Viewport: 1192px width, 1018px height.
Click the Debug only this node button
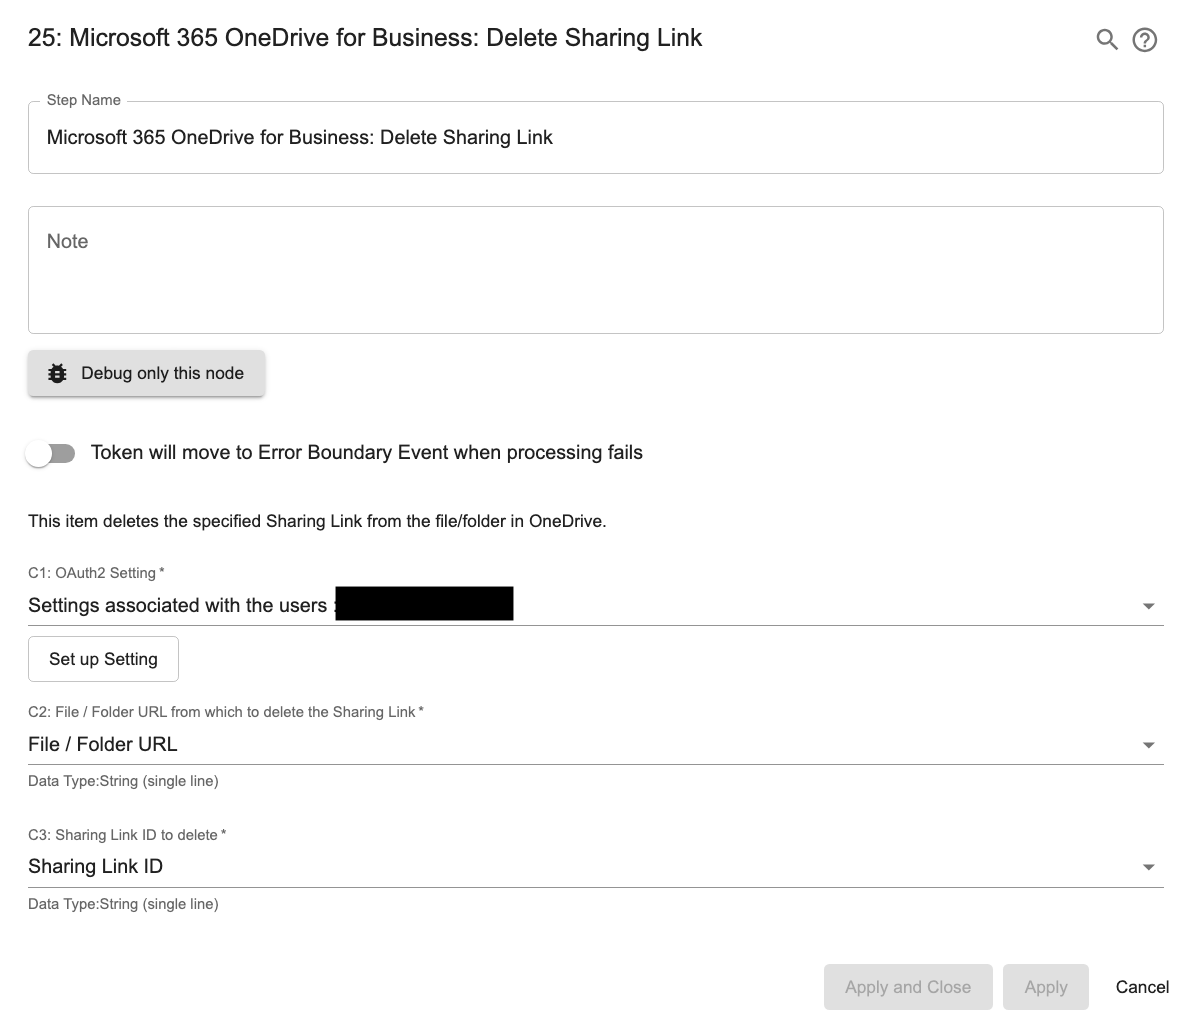click(145, 372)
